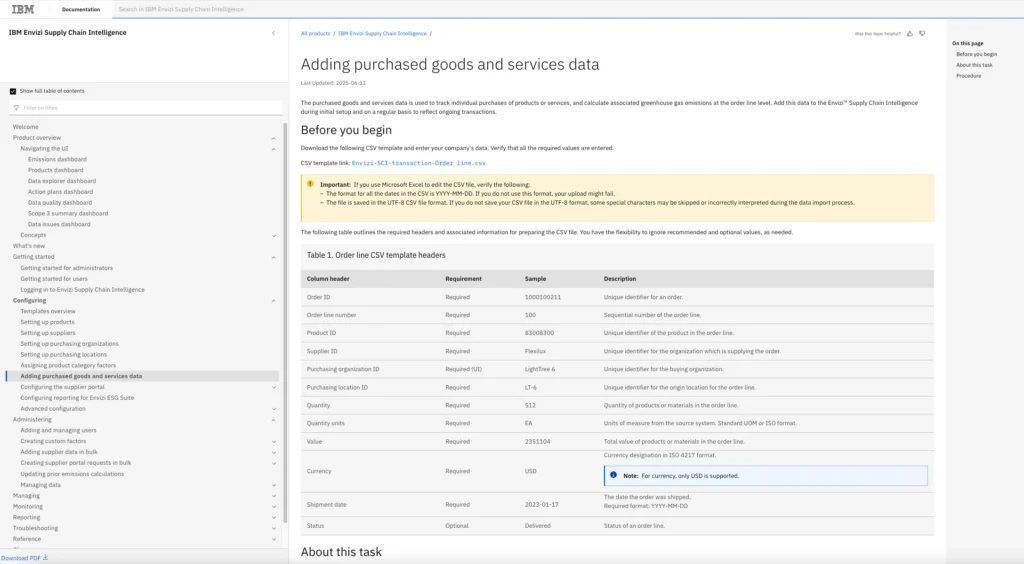
Task: Click the IBM logo in the header
Action: [22, 9]
